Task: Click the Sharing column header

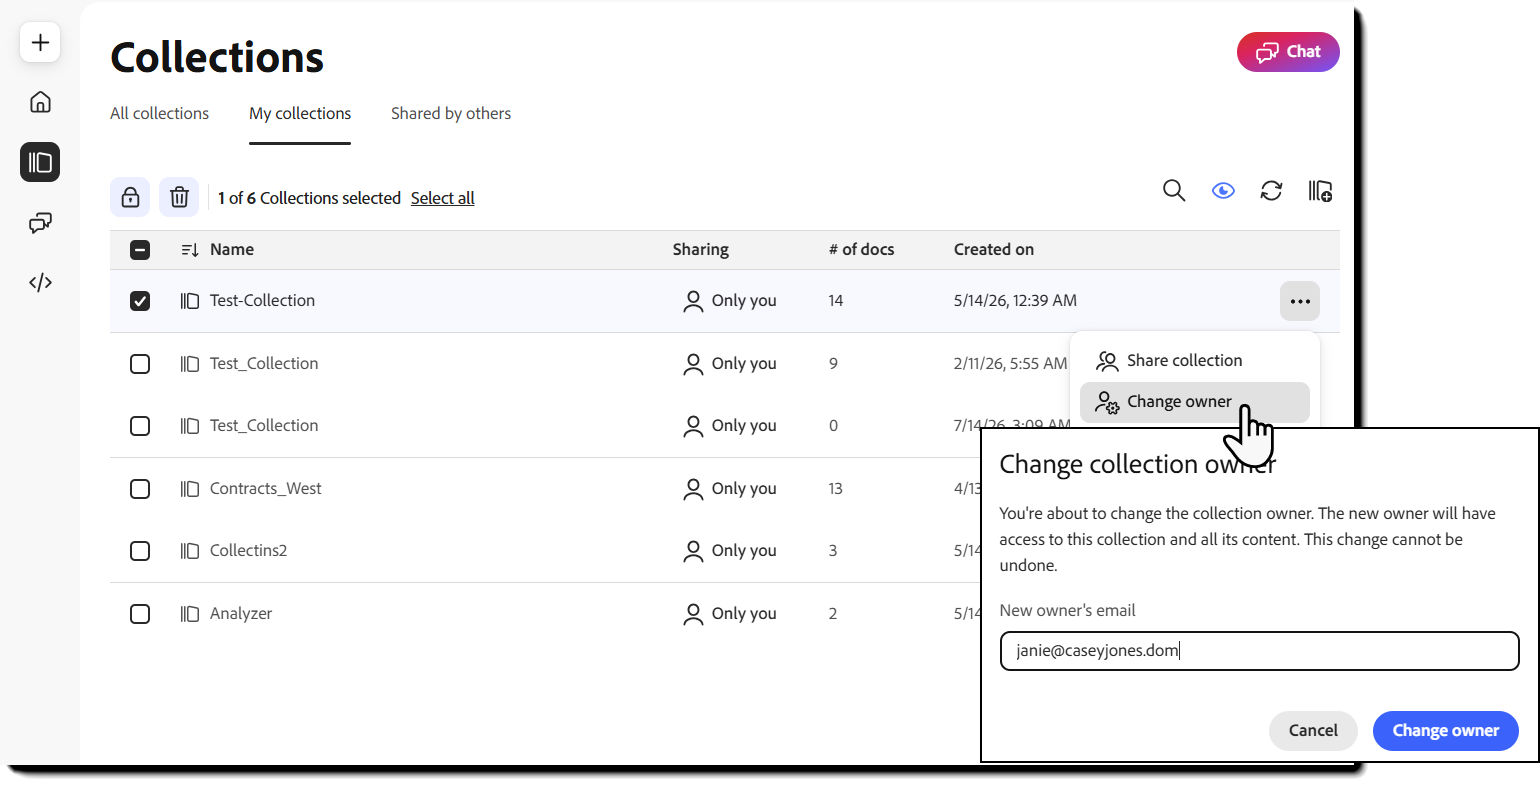Action: 700,250
